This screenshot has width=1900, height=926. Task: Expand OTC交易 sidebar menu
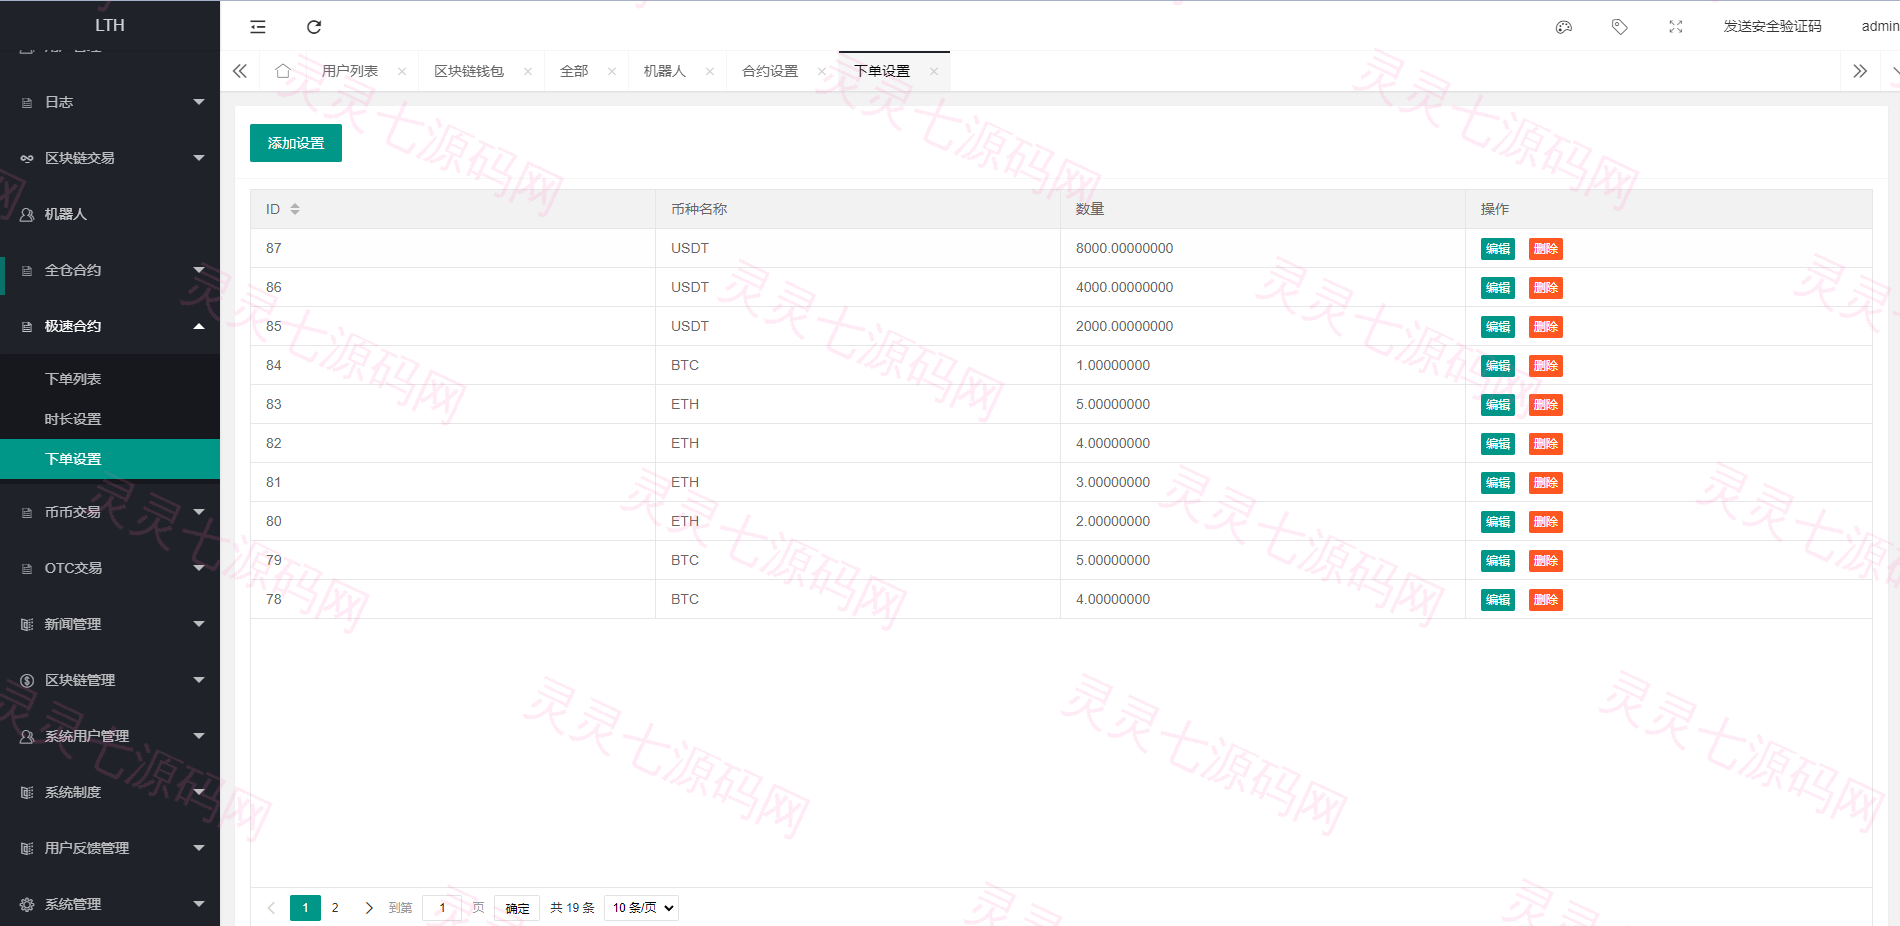point(110,568)
